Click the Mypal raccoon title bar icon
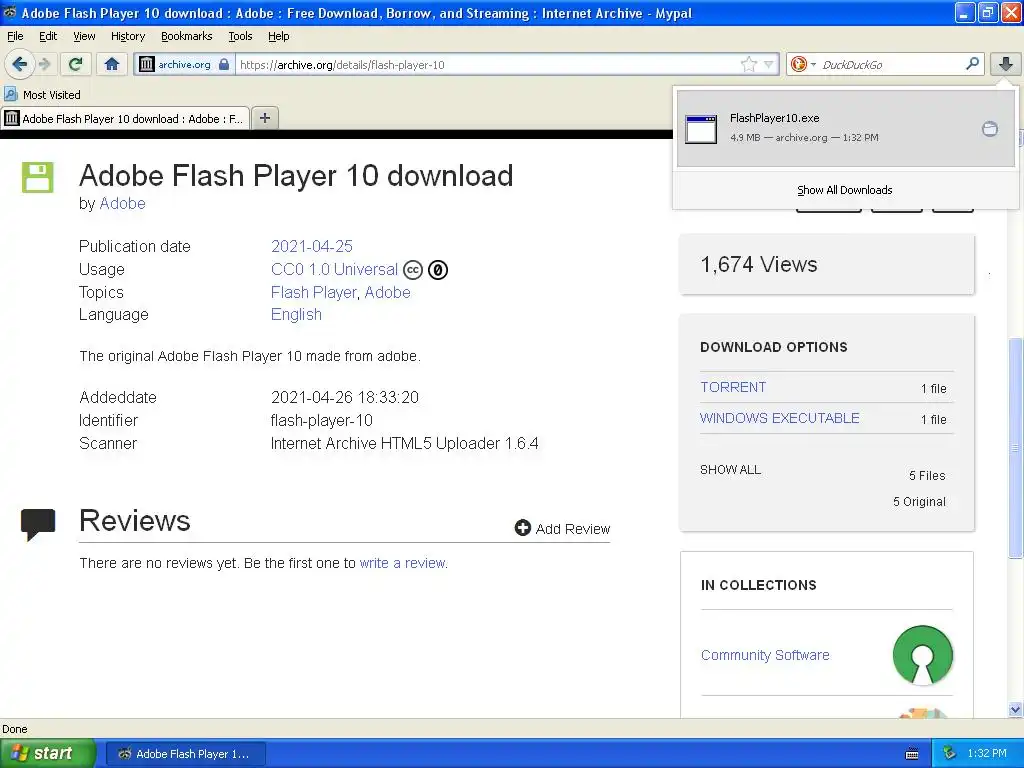Image resolution: width=1024 pixels, height=768 pixels. [x=9, y=12]
